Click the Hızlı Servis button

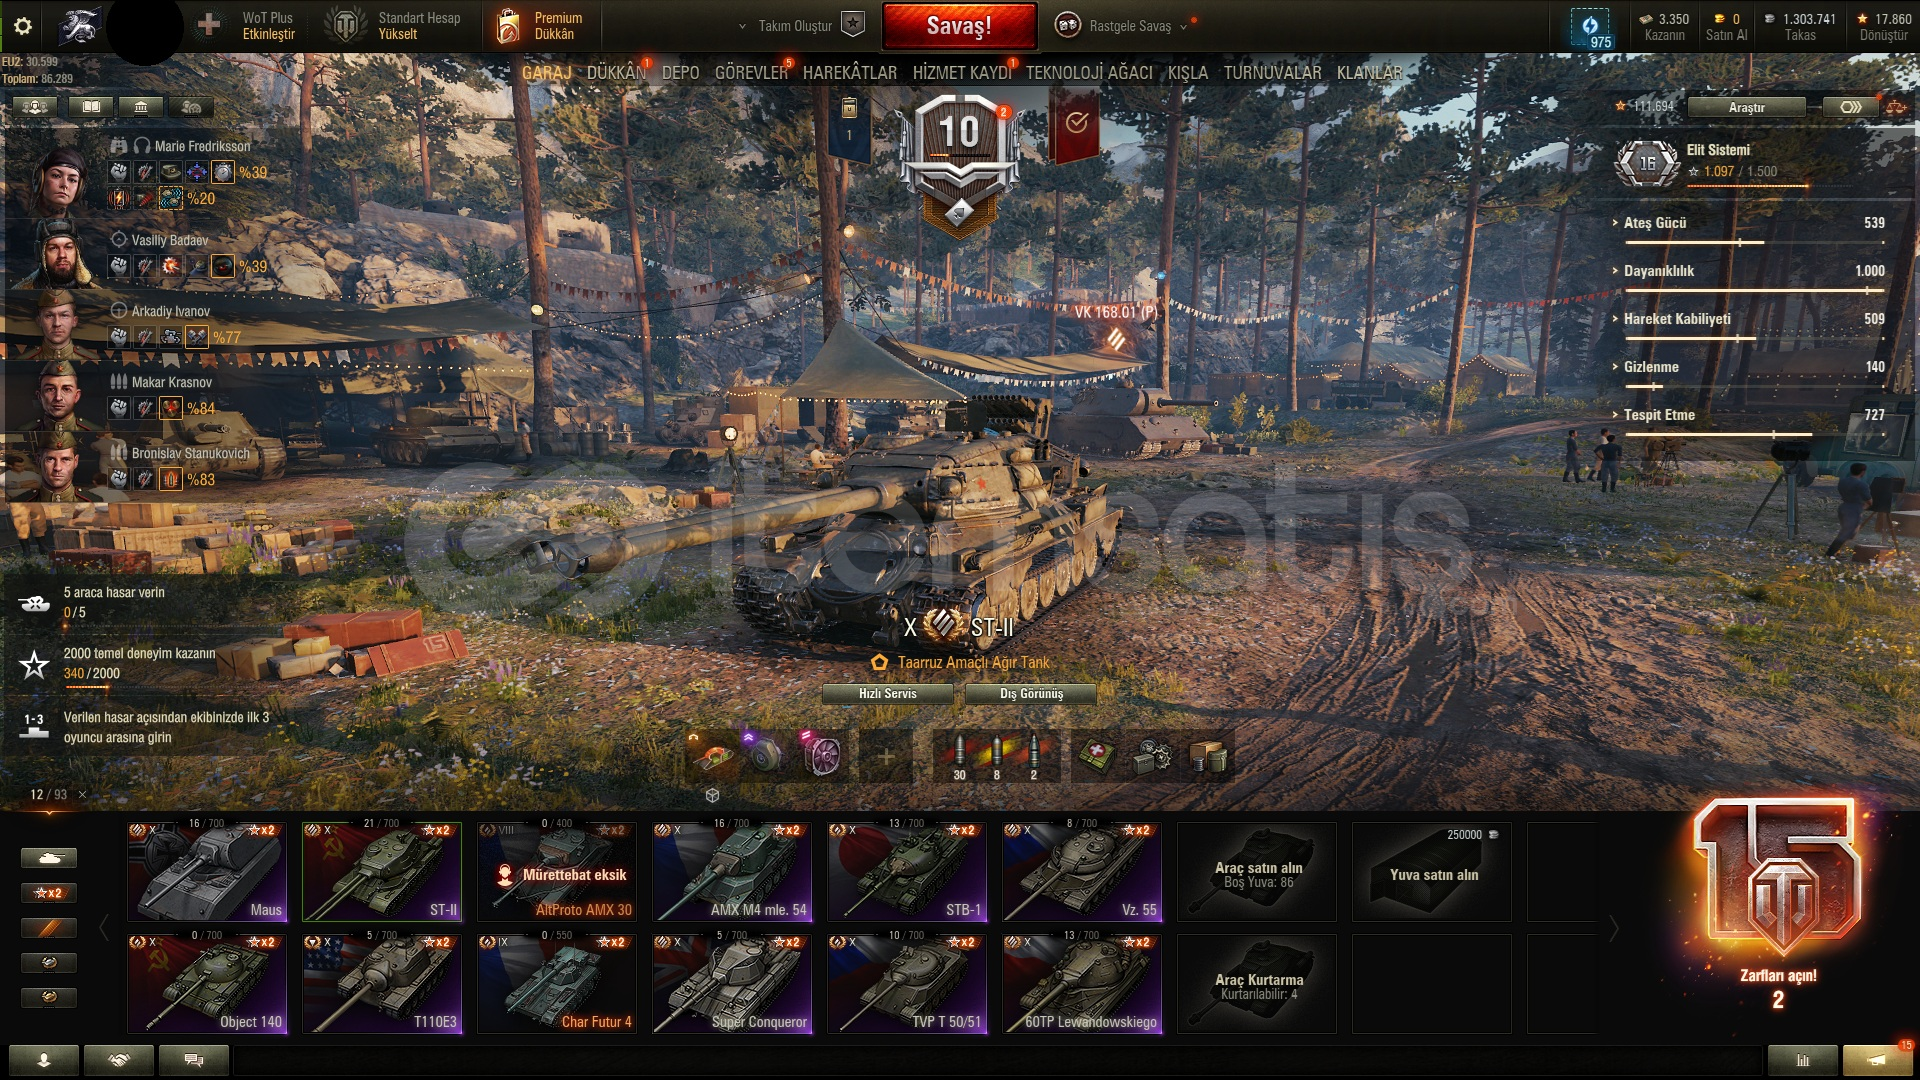pos(887,694)
